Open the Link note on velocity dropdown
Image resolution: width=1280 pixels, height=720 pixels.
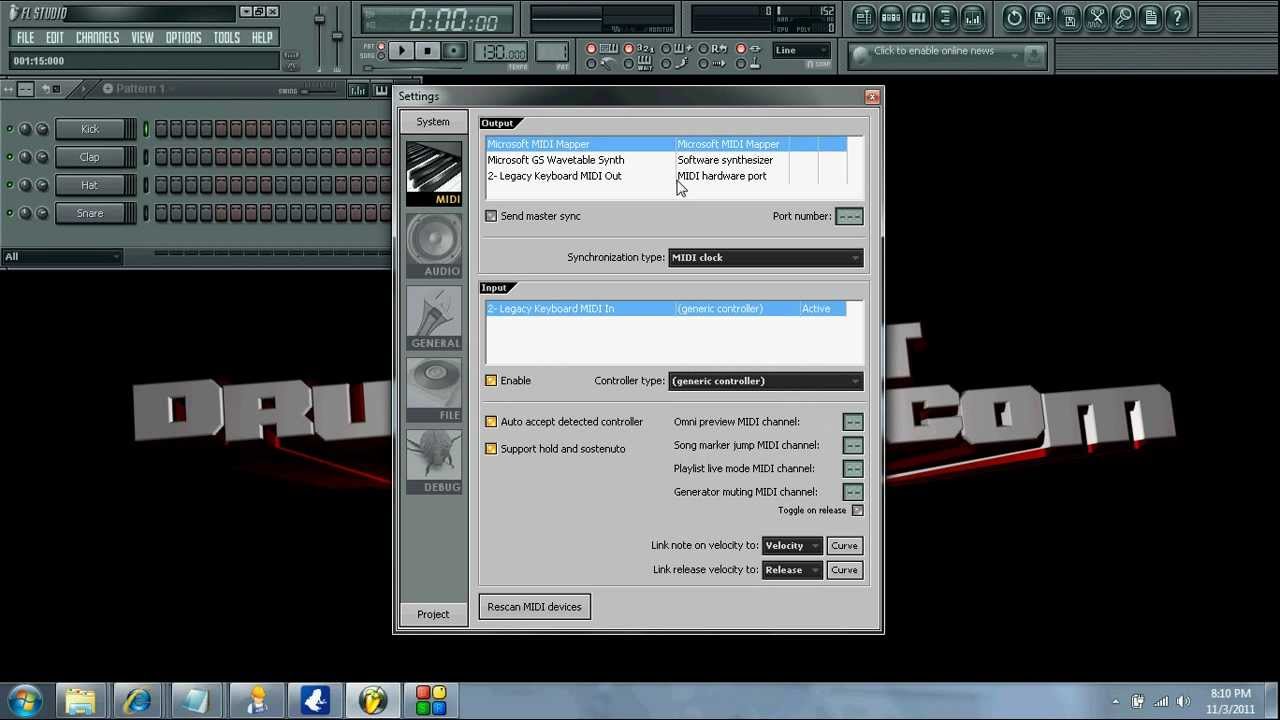[x=792, y=546]
